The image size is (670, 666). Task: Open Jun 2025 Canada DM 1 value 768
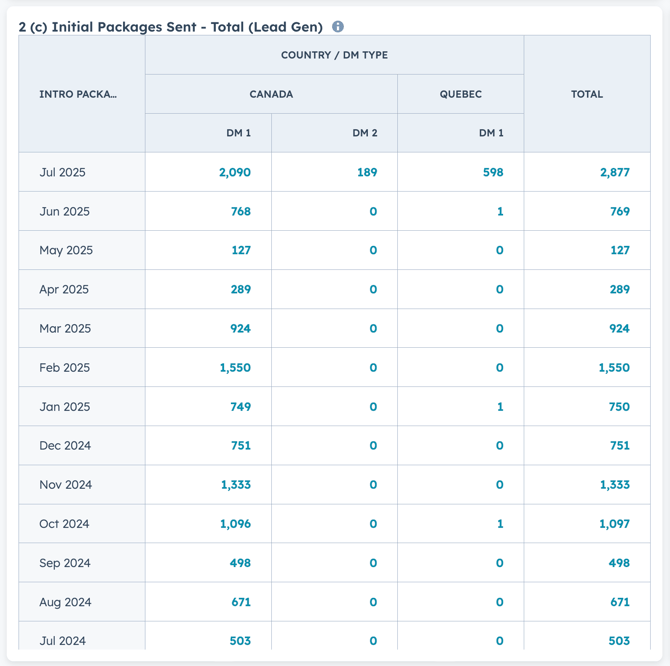pyautogui.click(x=241, y=211)
